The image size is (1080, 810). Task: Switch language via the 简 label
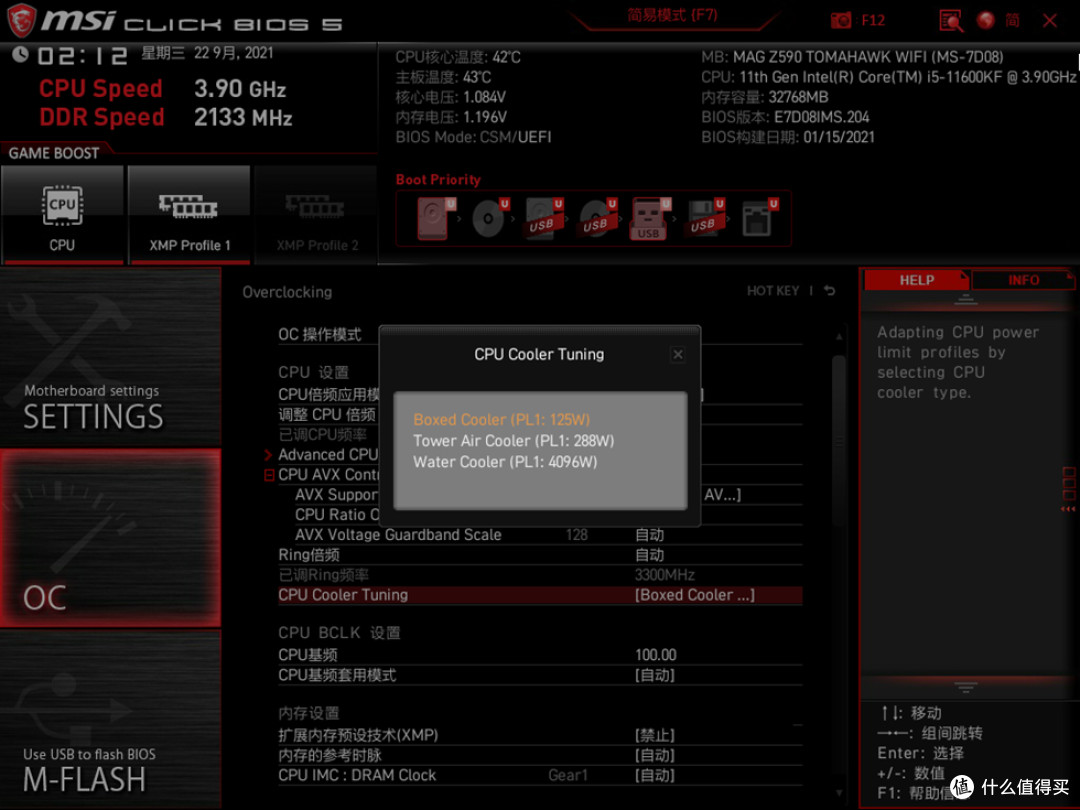(1012, 21)
